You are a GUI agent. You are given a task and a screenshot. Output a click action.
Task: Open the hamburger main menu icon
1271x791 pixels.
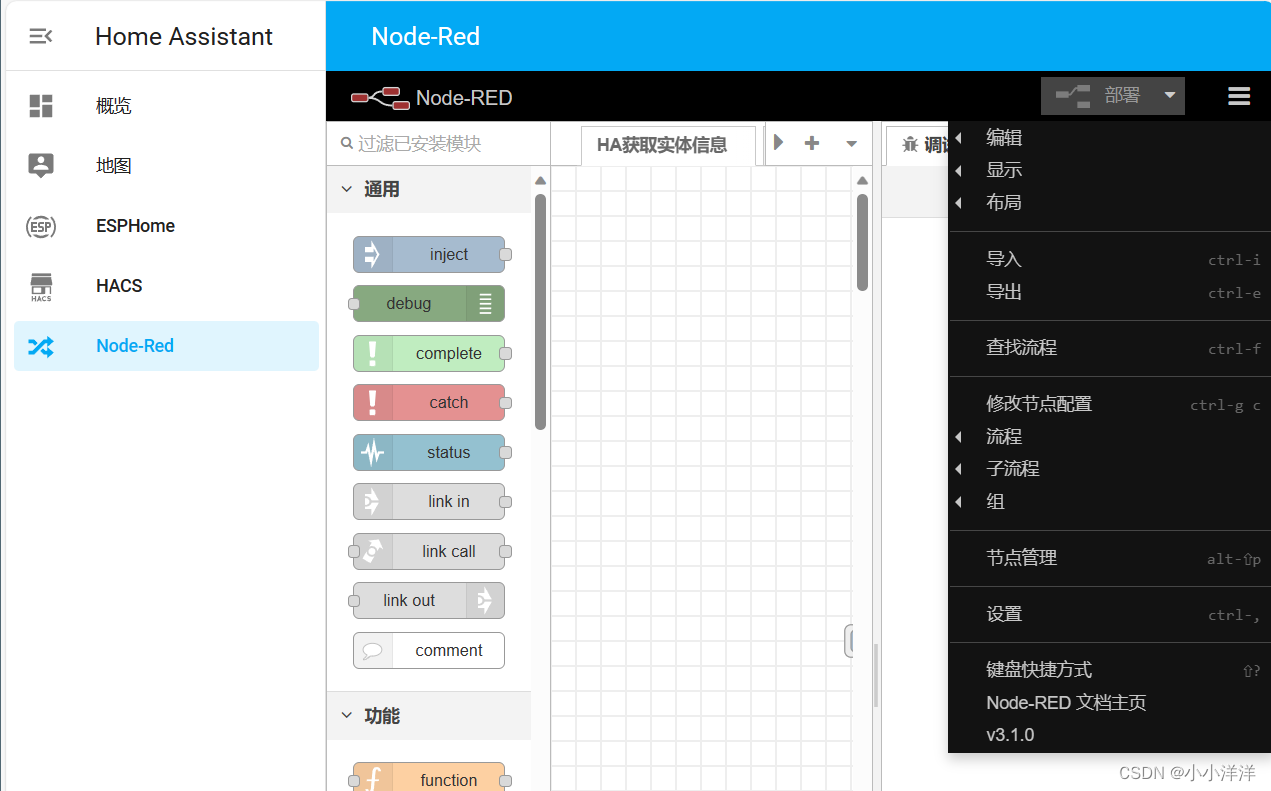click(x=1239, y=96)
